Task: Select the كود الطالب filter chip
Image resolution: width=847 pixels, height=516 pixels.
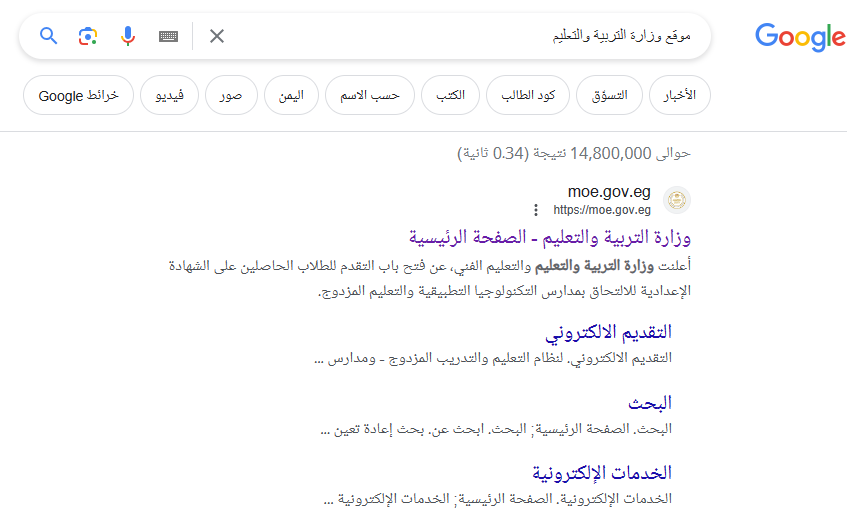Action: click(528, 95)
